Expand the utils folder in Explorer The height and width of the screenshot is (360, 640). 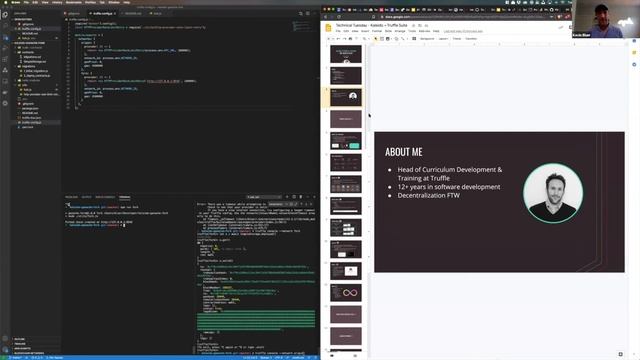coord(25,85)
